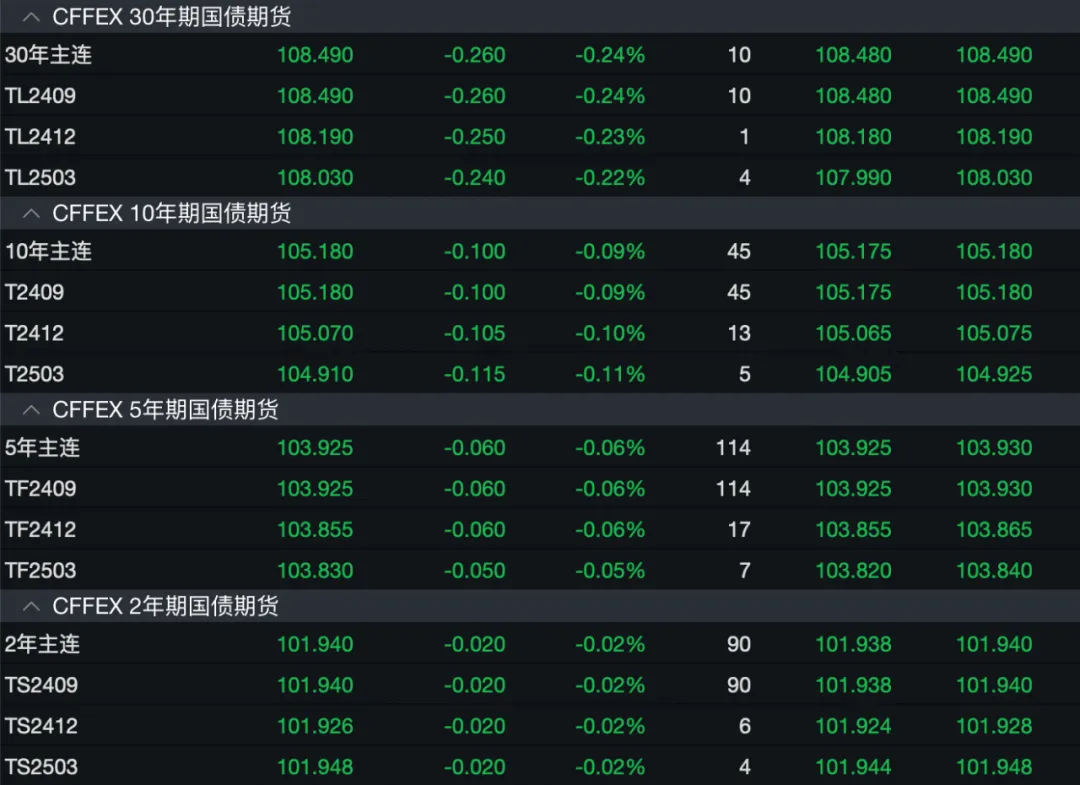Open the TF2409 contract

point(40,489)
